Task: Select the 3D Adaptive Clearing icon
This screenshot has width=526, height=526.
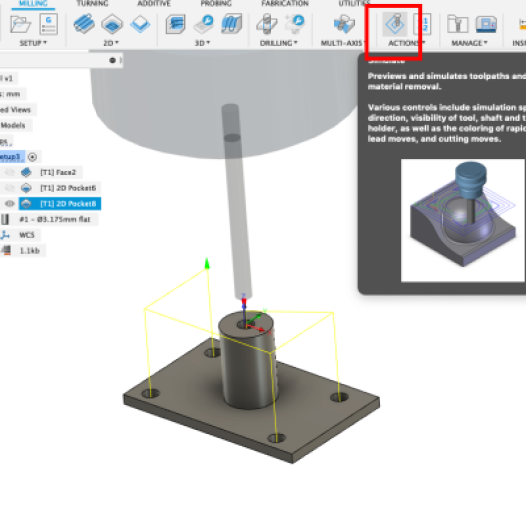Action: pyautogui.click(x=176, y=24)
